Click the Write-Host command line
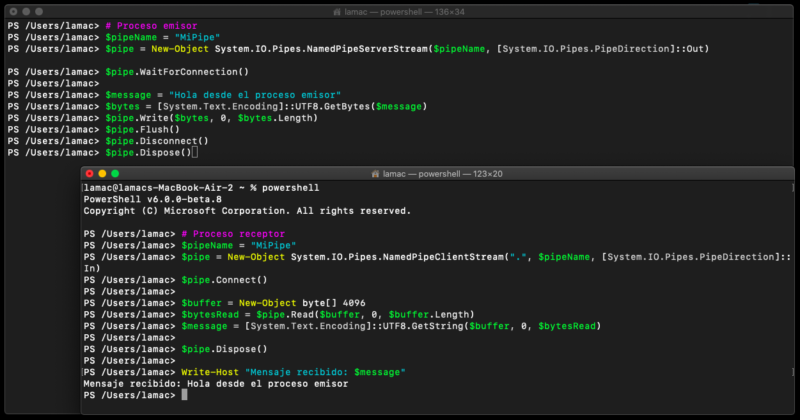 click(293, 373)
